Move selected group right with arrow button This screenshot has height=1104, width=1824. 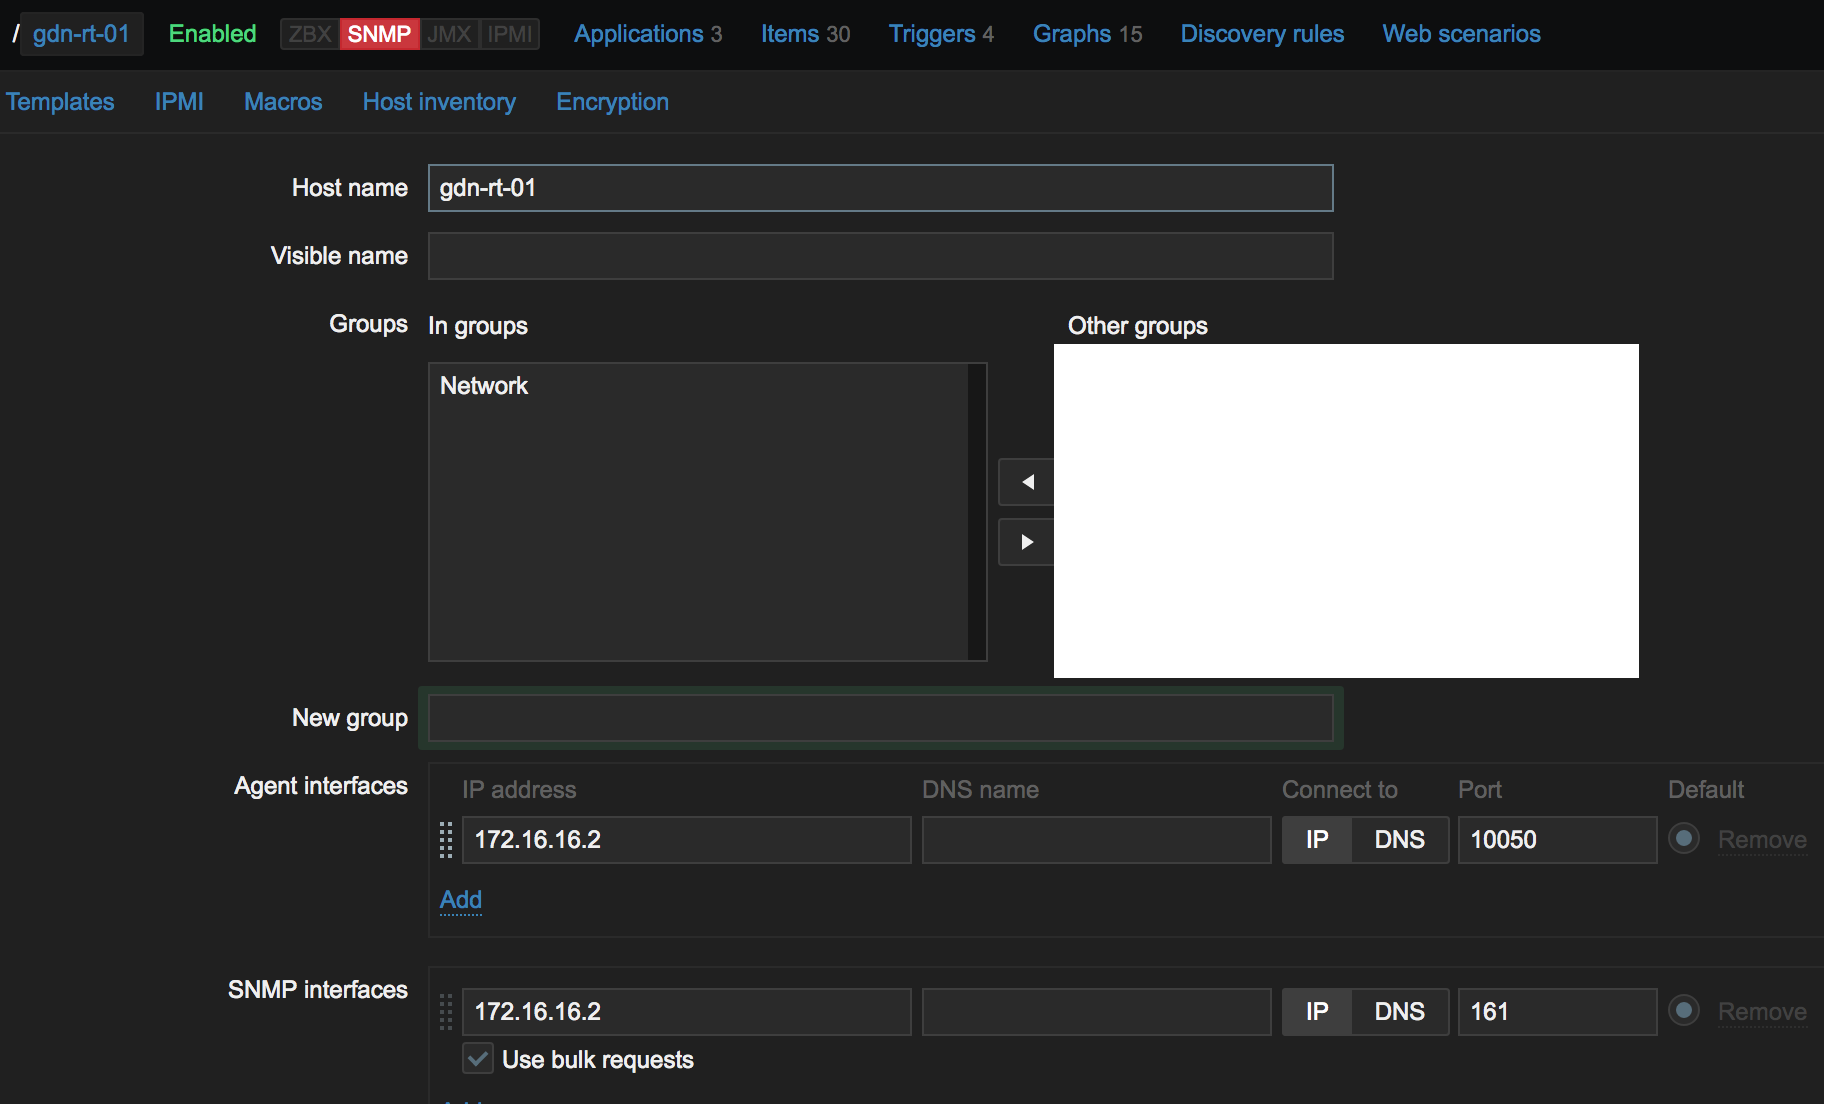pos(1026,542)
